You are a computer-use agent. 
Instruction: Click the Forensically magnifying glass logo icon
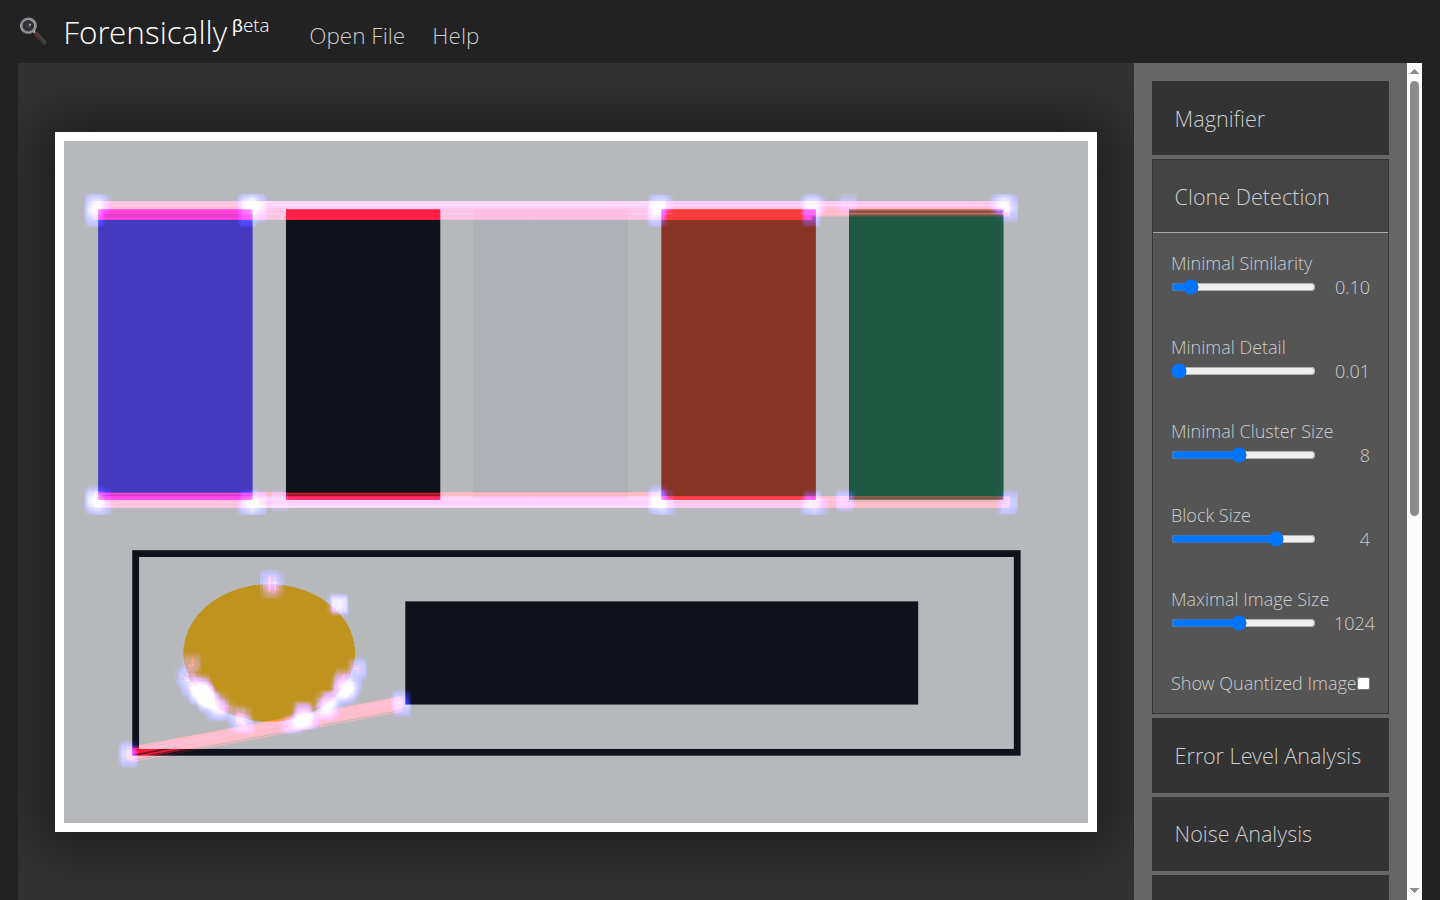pyautogui.click(x=32, y=31)
